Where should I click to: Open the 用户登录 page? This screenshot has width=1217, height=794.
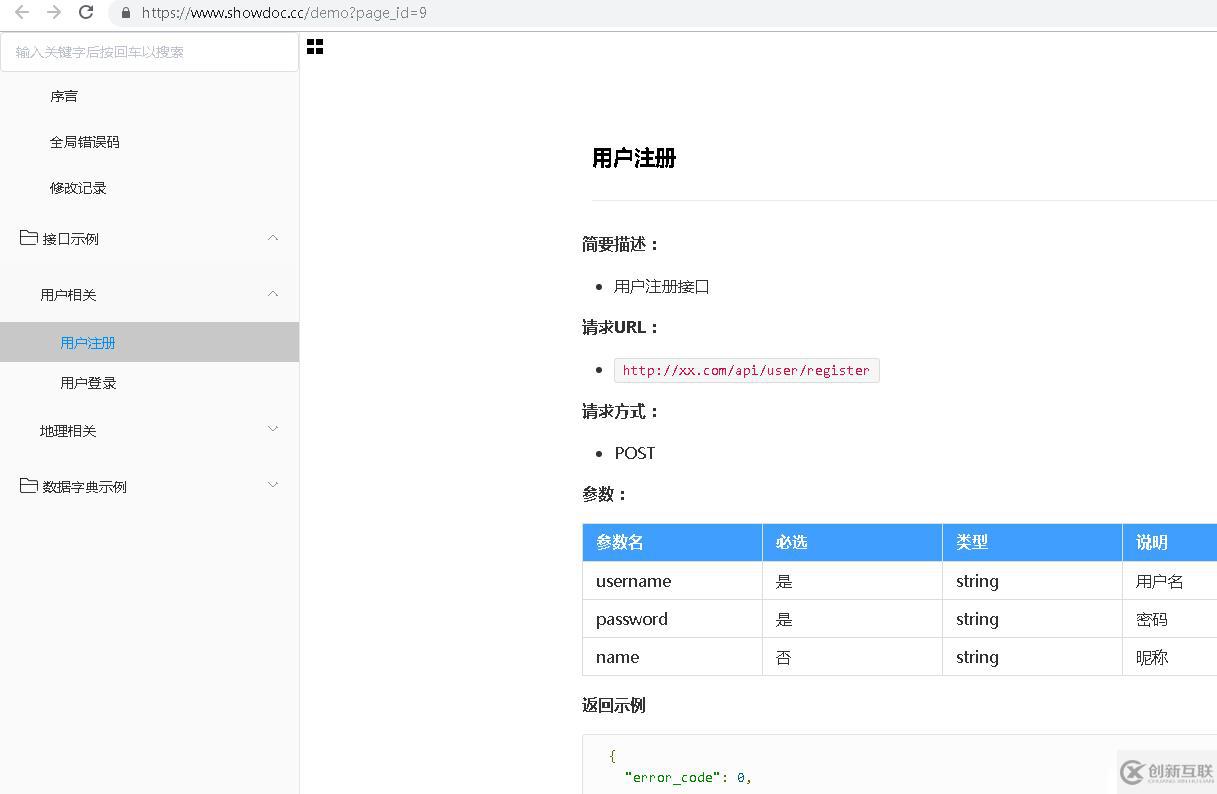[x=88, y=383]
